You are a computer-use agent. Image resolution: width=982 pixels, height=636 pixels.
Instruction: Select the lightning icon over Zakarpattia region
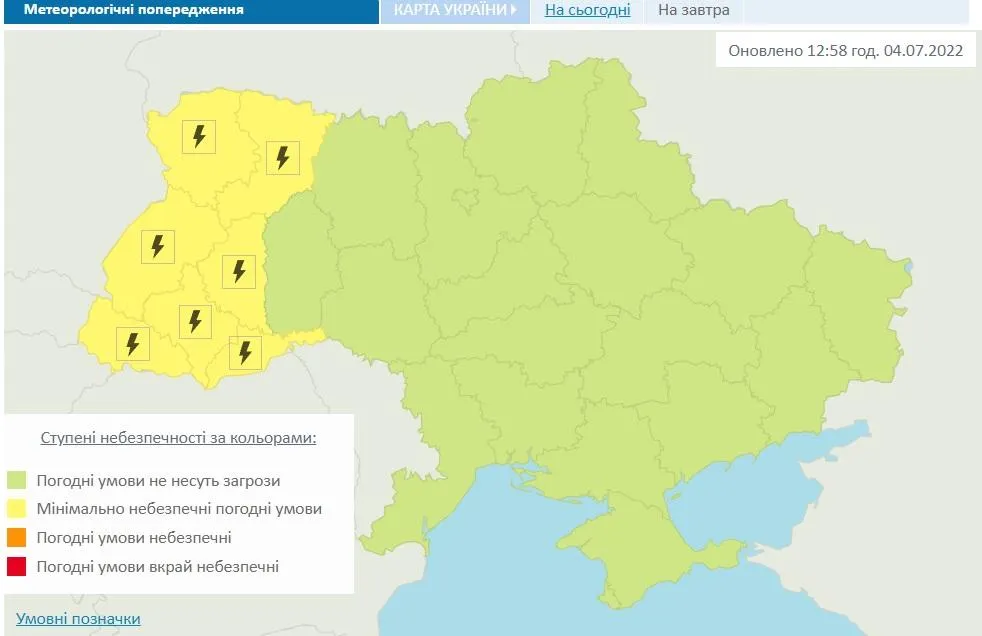click(131, 342)
